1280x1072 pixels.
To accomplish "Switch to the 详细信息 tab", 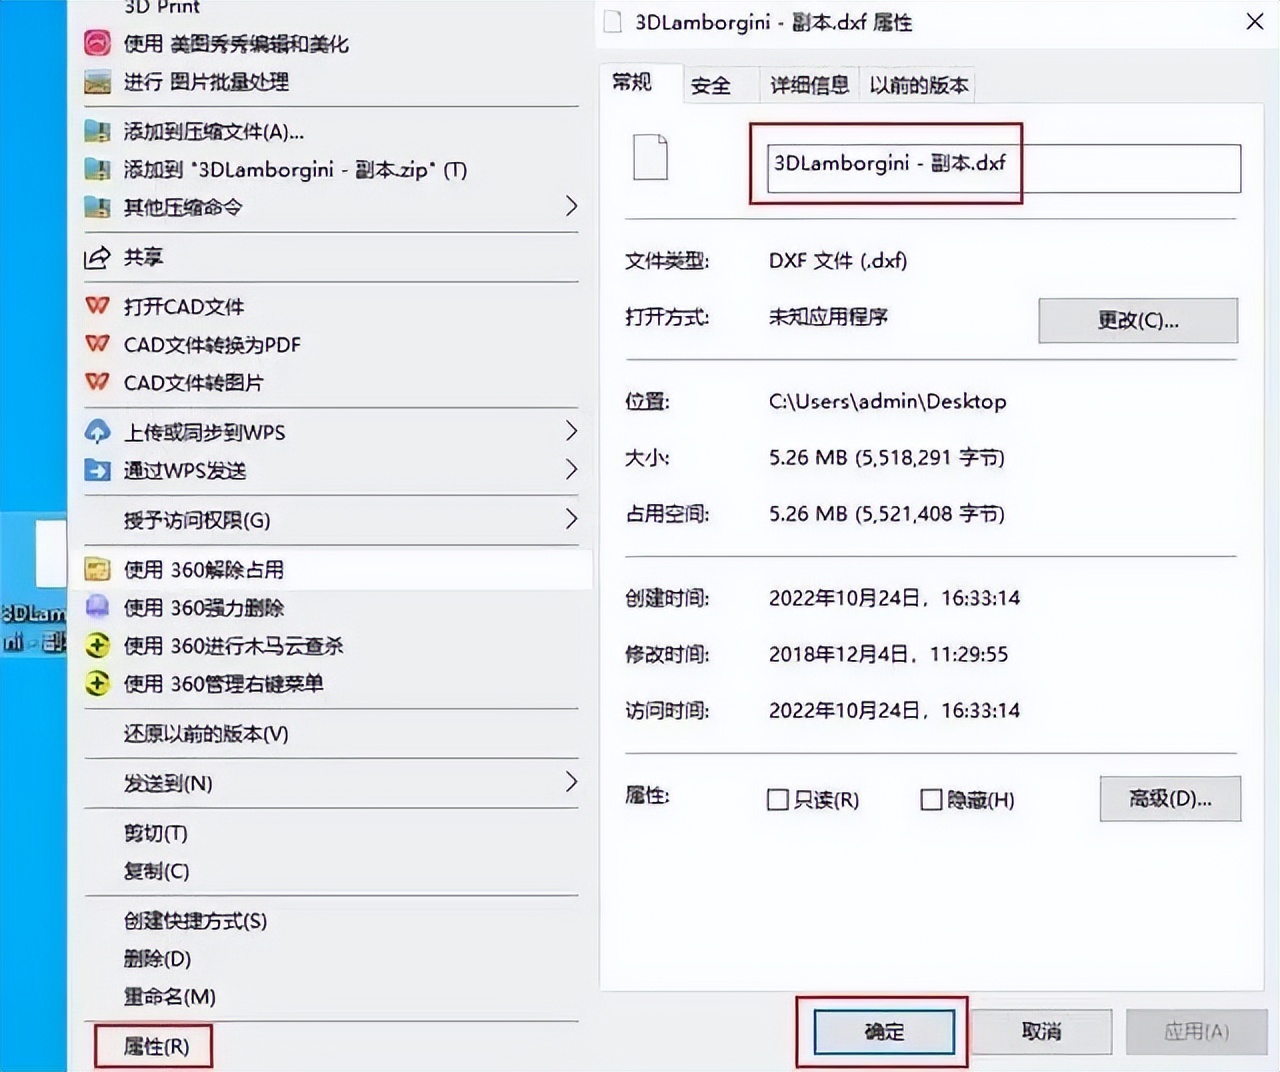I will [808, 85].
